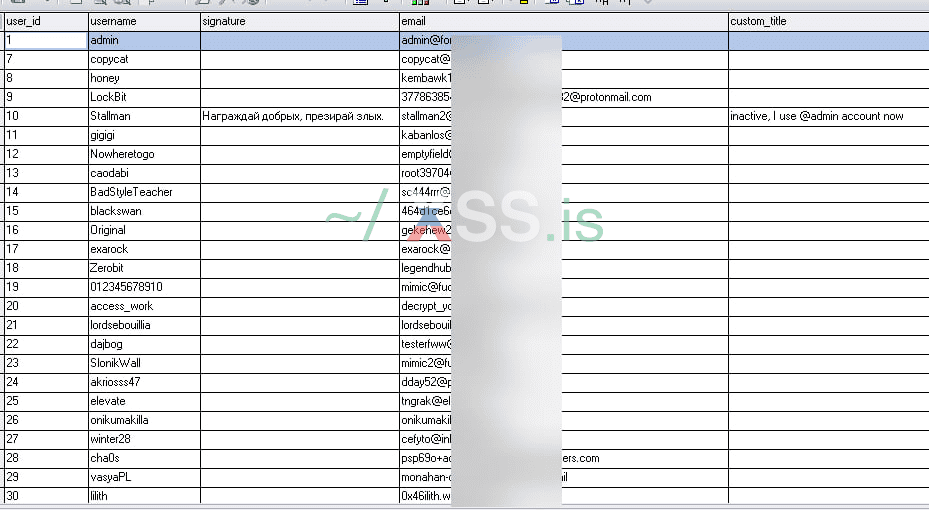Screen dimensions: 929x510
Task: Select user_id cell 14
Action: tap(46, 192)
